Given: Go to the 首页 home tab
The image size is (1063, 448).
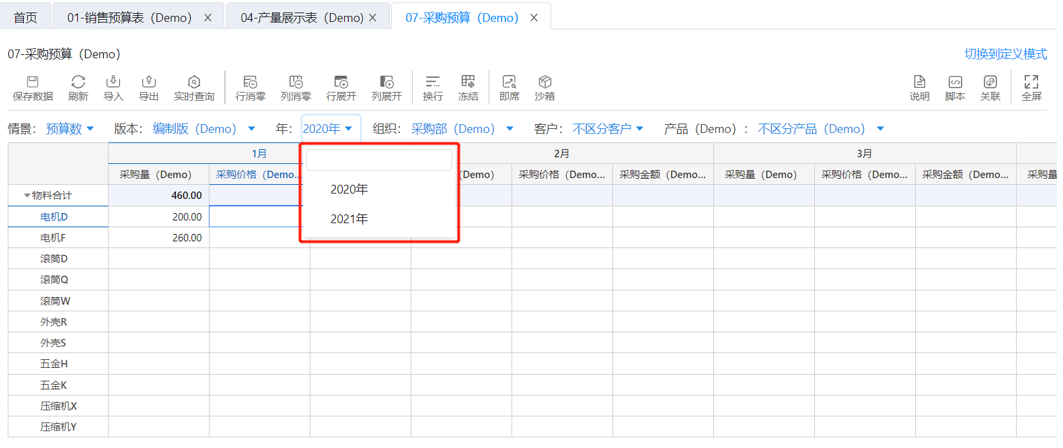Looking at the screenshot, I should coord(25,18).
